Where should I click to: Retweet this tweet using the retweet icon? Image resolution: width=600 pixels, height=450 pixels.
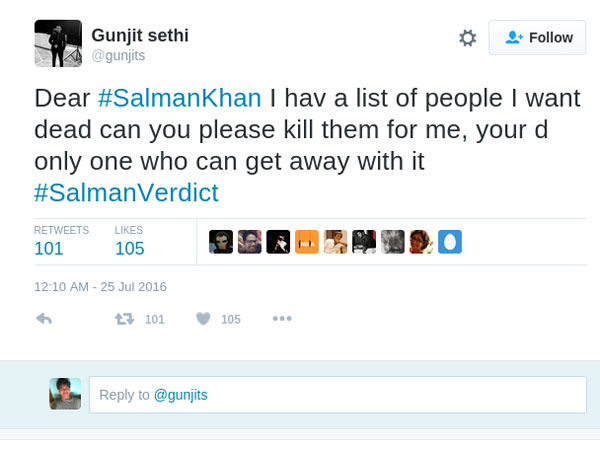click(x=124, y=319)
